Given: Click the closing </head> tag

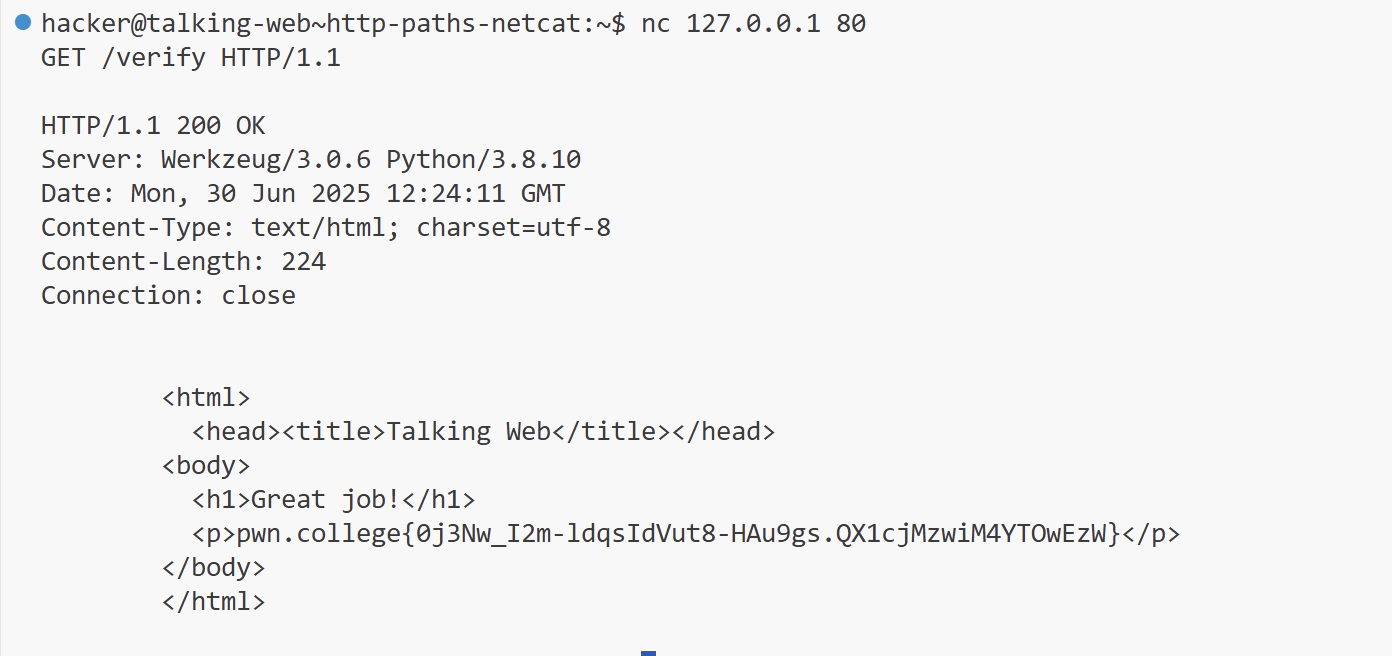Looking at the screenshot, I should (722, 432).
